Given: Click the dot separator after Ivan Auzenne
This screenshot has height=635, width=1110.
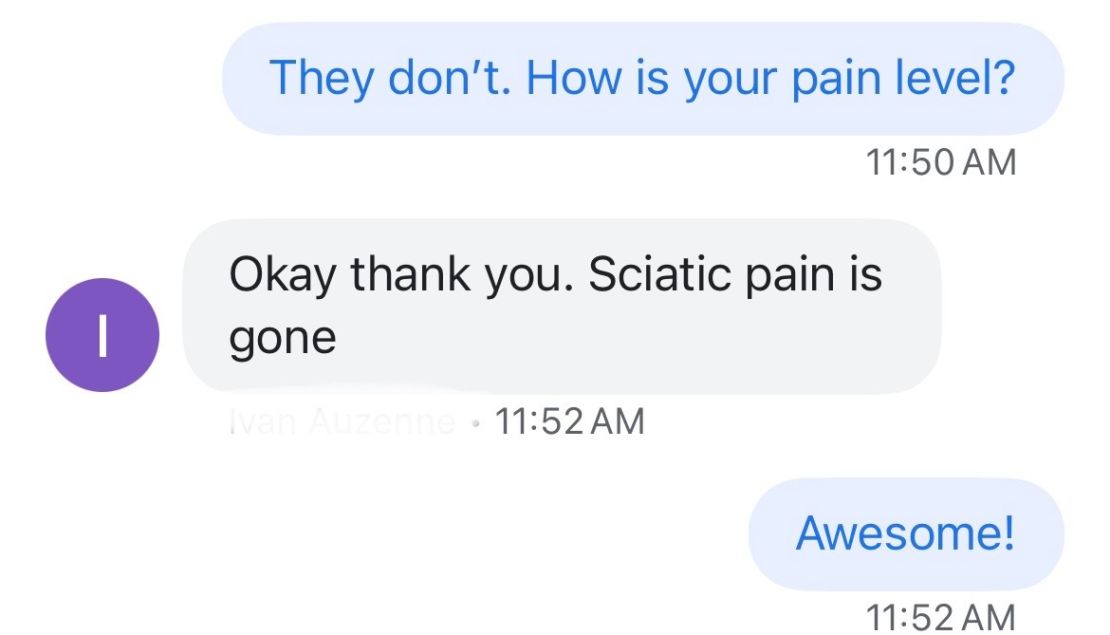Looking at the screenshot, I should pyautogui.click(x=478, y=423).
